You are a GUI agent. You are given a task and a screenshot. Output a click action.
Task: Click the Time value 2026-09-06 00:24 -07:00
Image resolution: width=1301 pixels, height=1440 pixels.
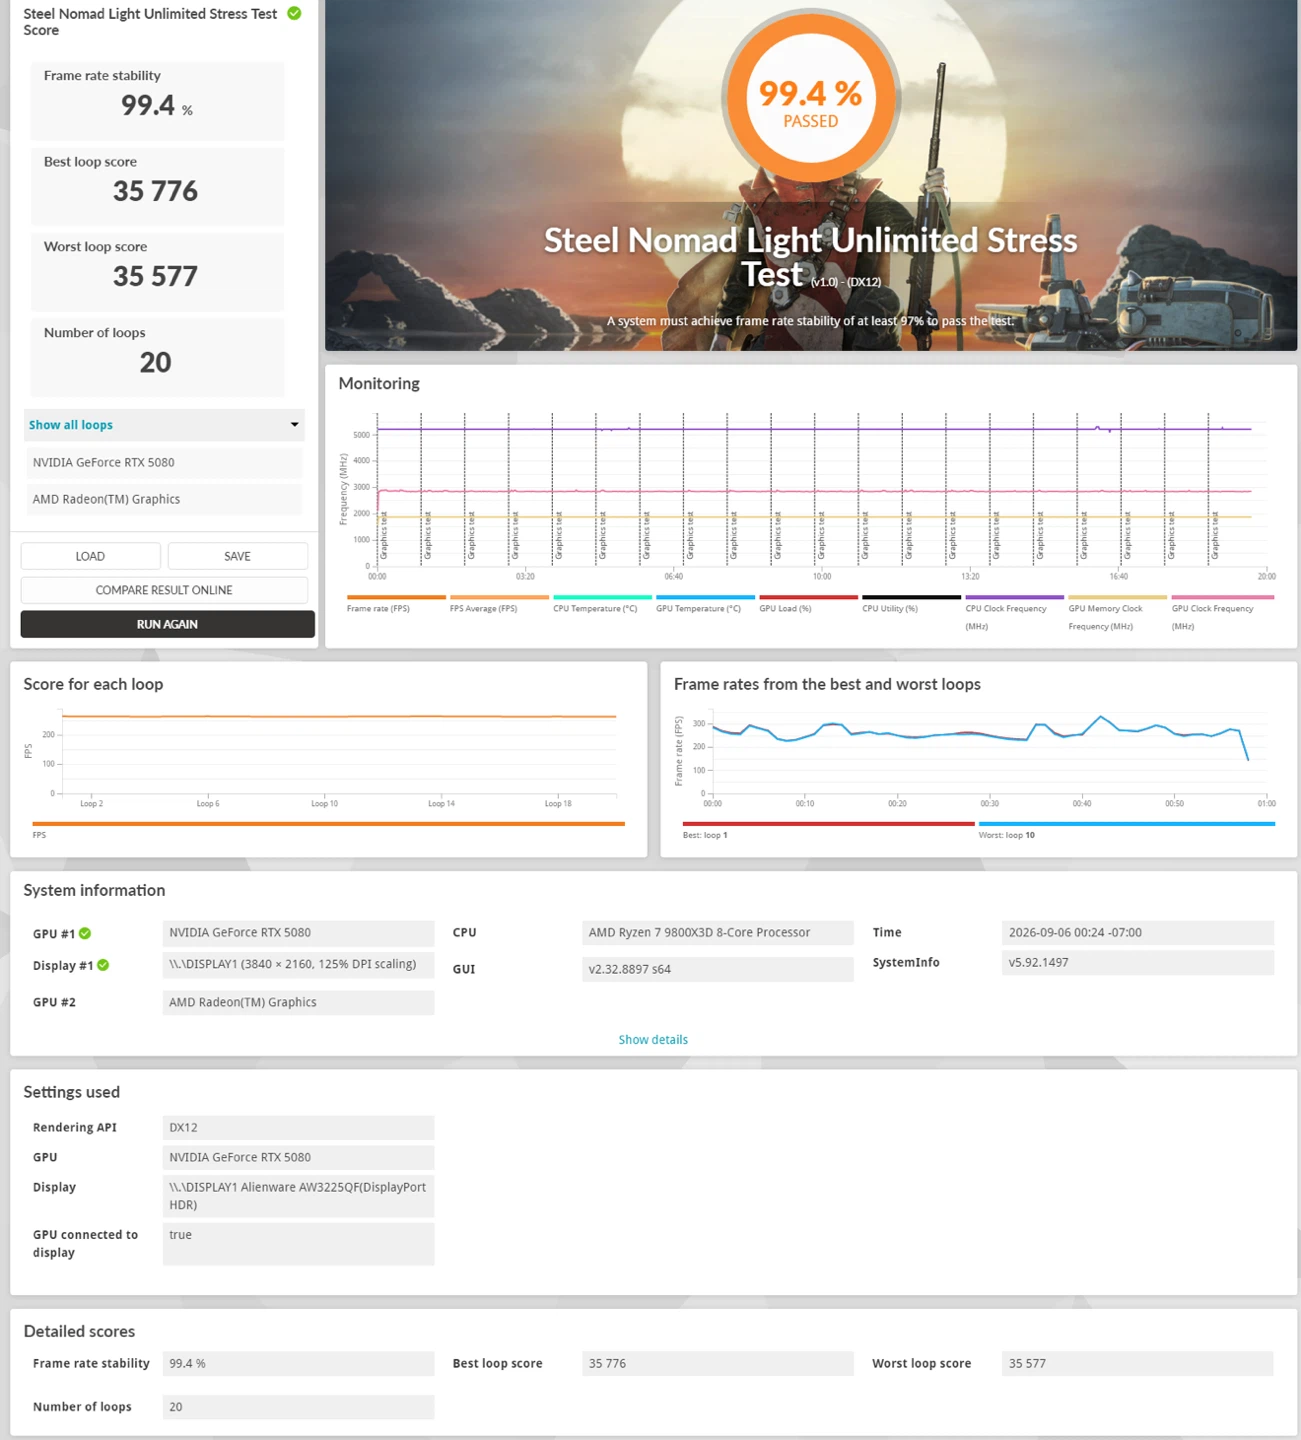(1138, 933)
